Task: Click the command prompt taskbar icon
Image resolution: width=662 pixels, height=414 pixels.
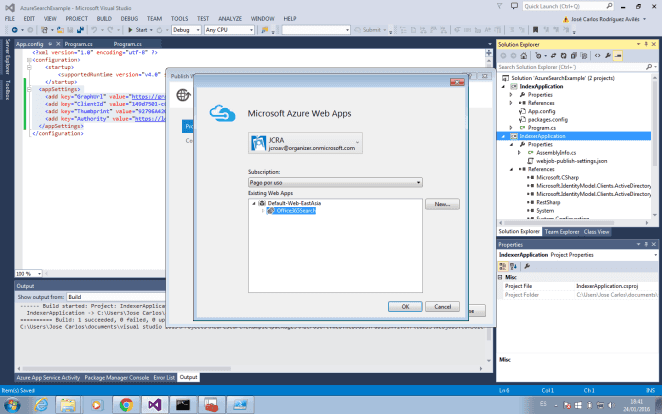Action: point(183,405)
